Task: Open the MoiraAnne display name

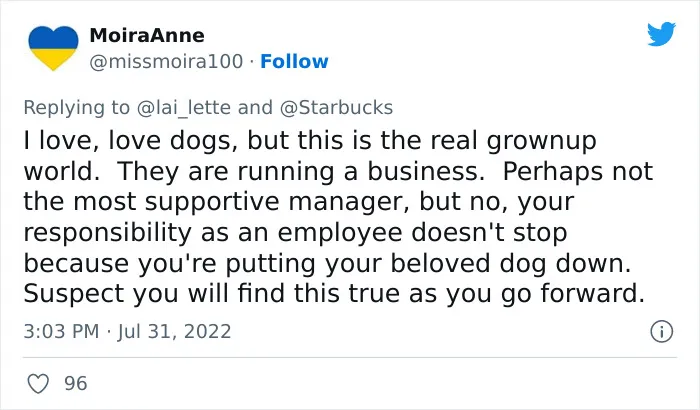Action: (147, 35)
